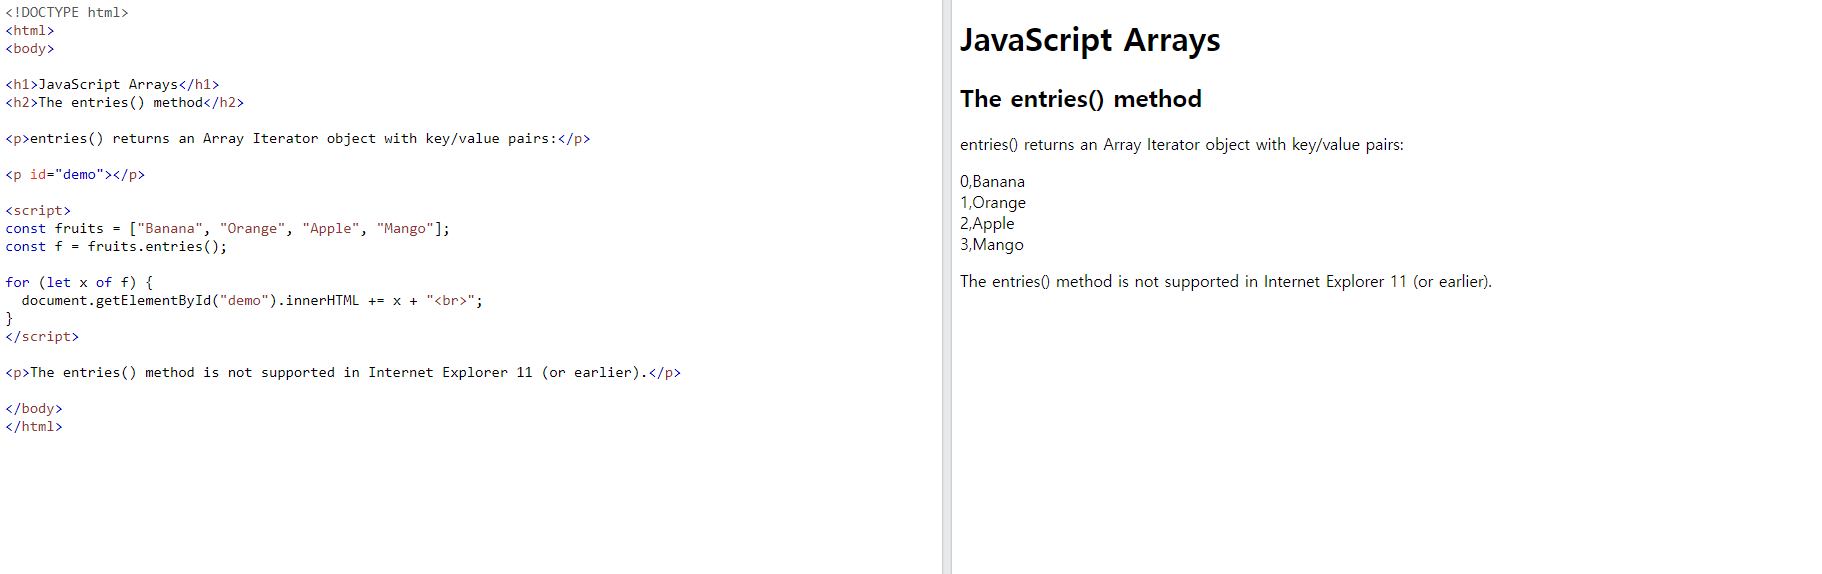The width and height of the screenshot is (1822, 574).
Task: Click the for (let x of f) line
Action: point(79,283)
